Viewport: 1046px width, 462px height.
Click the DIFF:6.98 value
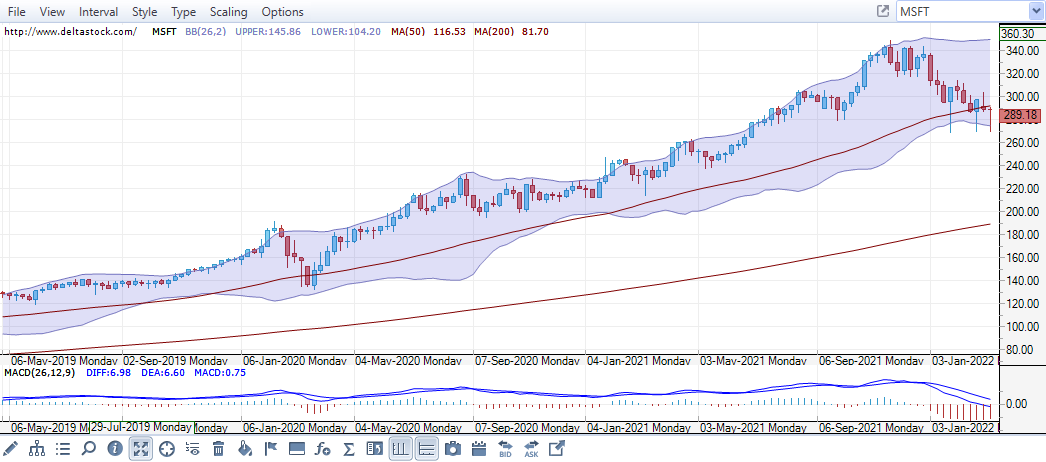point(111,373)
